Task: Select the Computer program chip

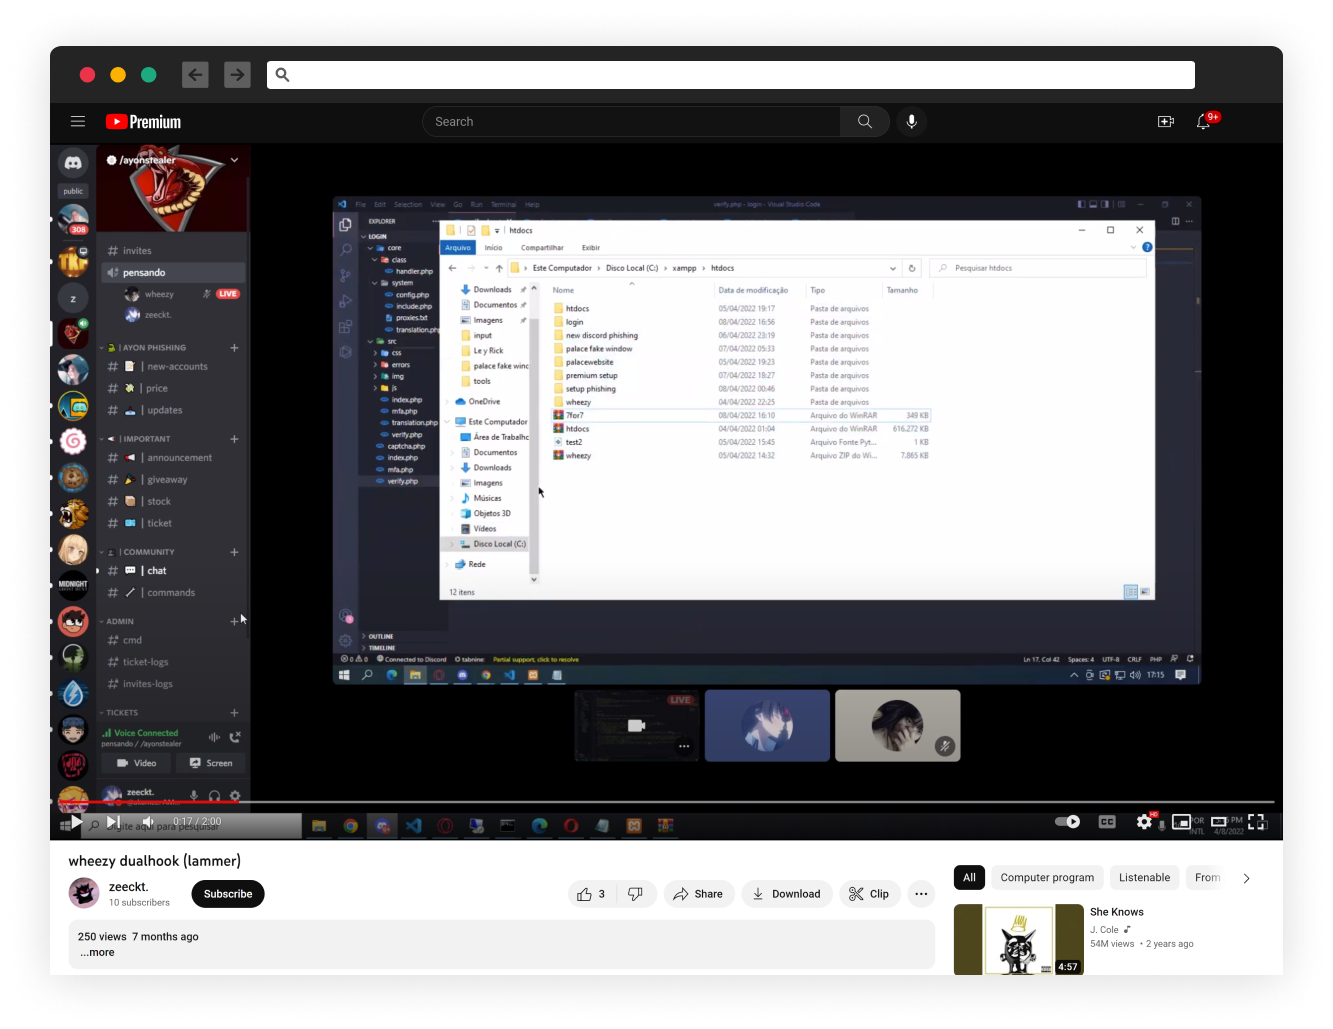Action: [x=1047, y=878]
